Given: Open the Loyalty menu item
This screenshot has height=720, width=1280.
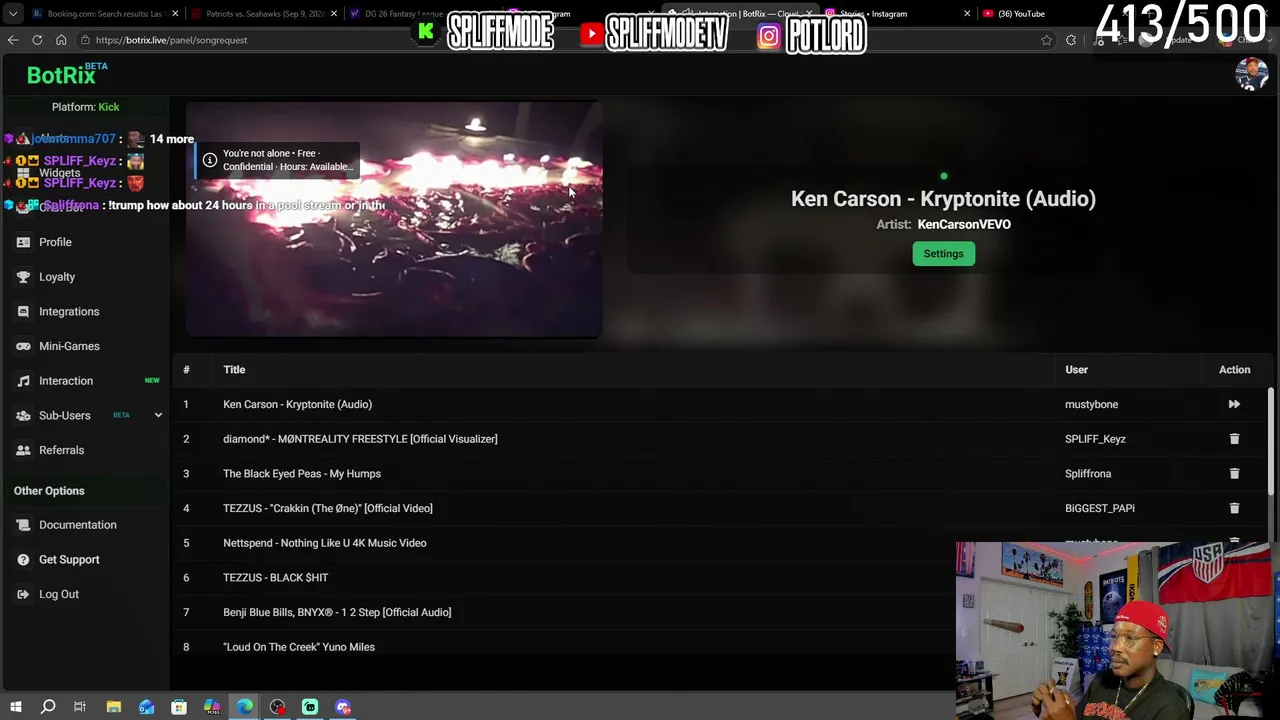Looking at the screenshot, I should pyautogui.click(x=57, y=277).
